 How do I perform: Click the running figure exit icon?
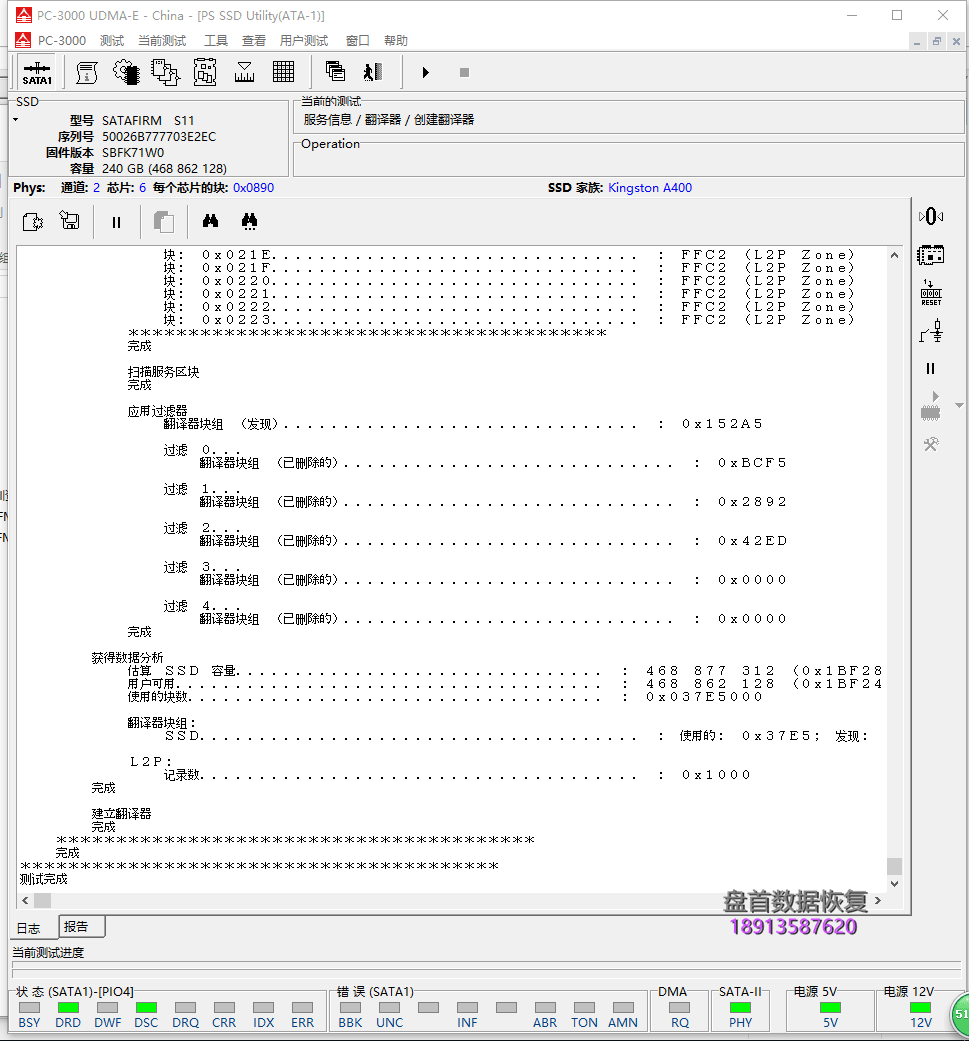[x=373, y=72]
